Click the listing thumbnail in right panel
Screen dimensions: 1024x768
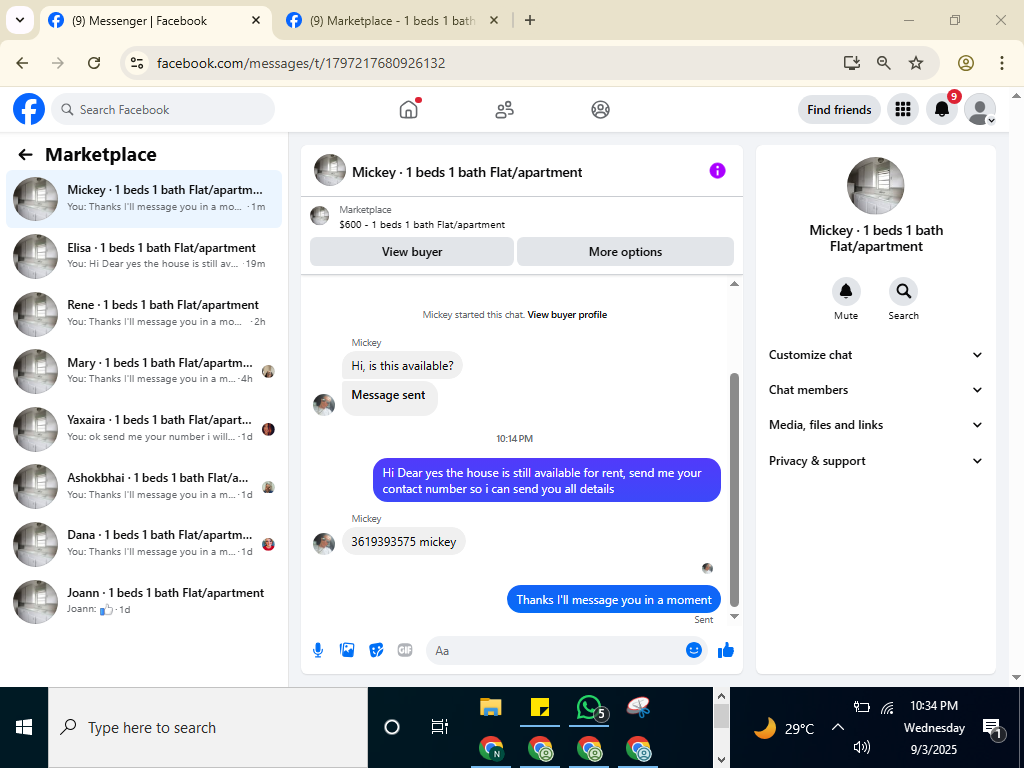(875, 185)
